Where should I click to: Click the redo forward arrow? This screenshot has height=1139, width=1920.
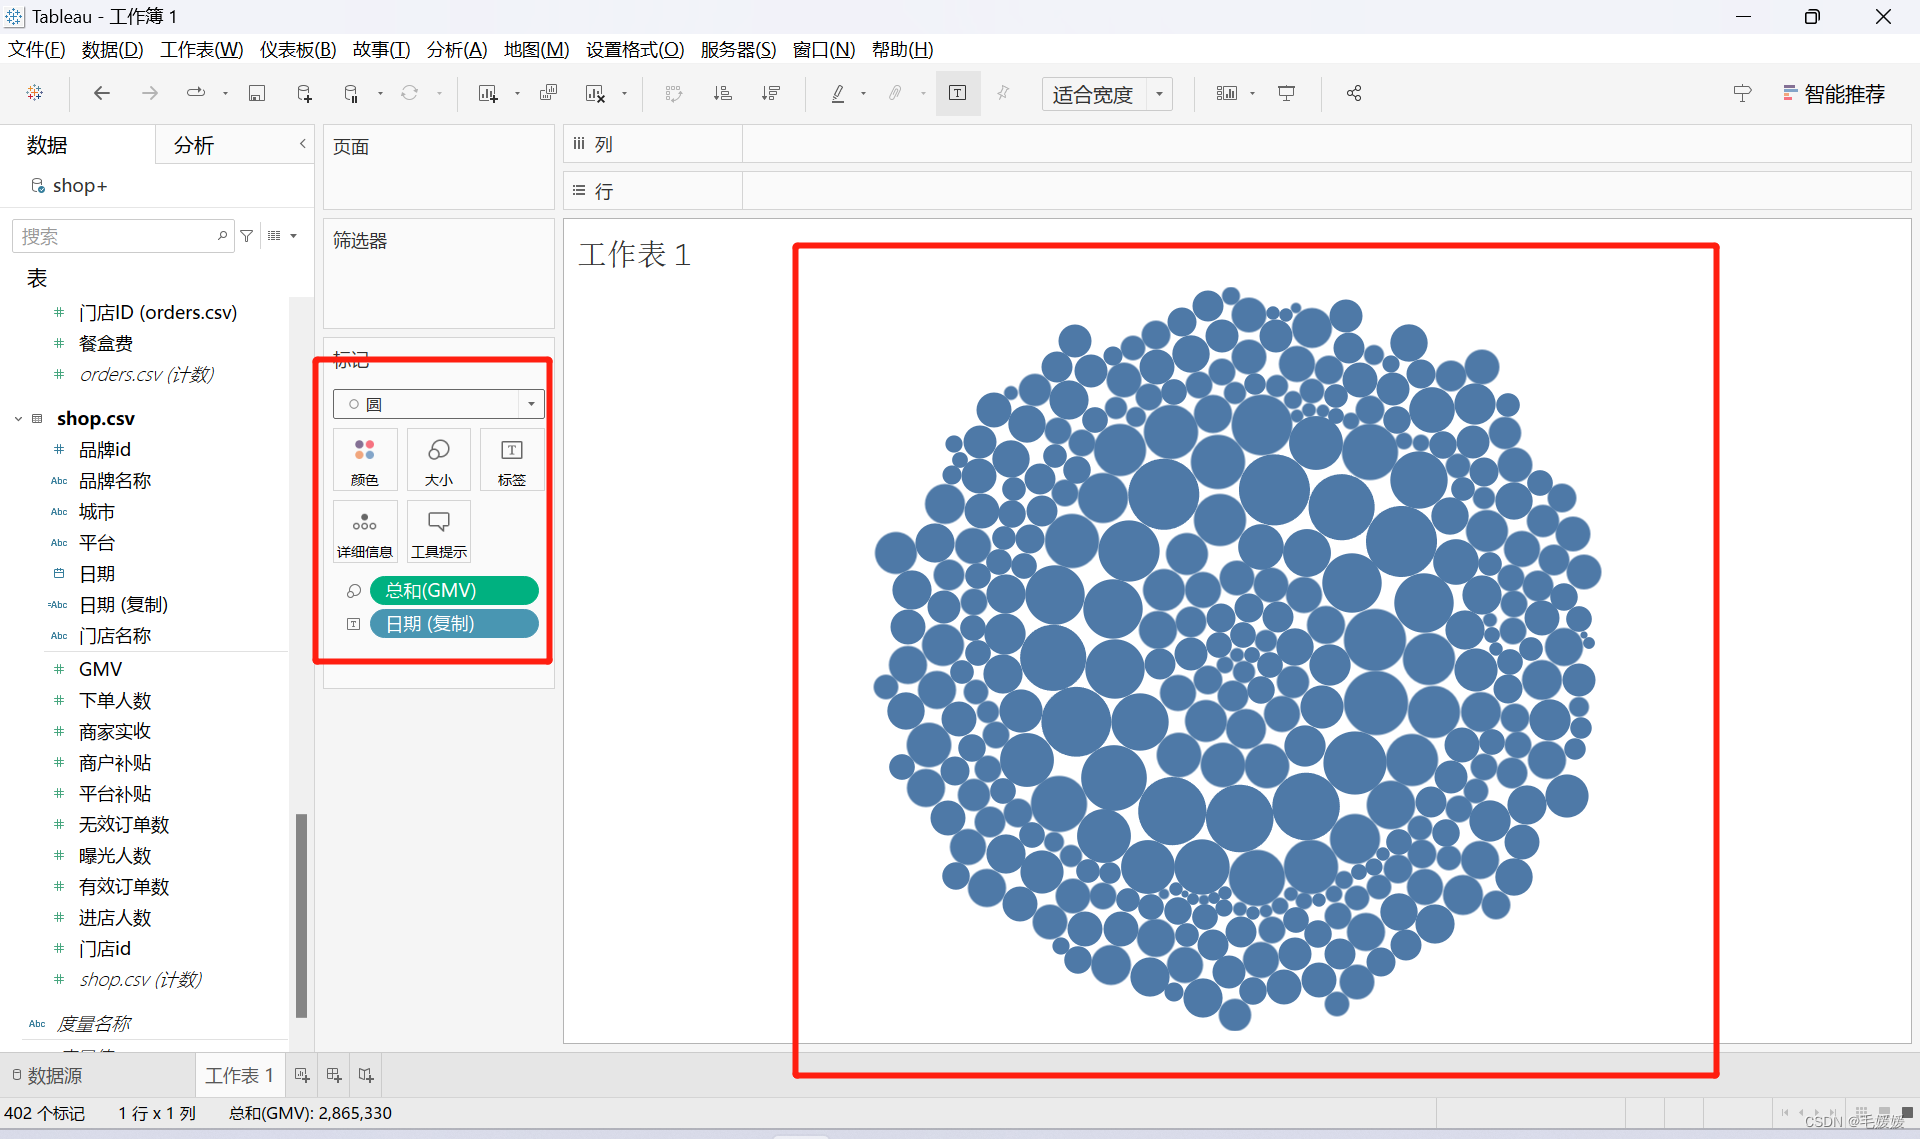point(149,93)
